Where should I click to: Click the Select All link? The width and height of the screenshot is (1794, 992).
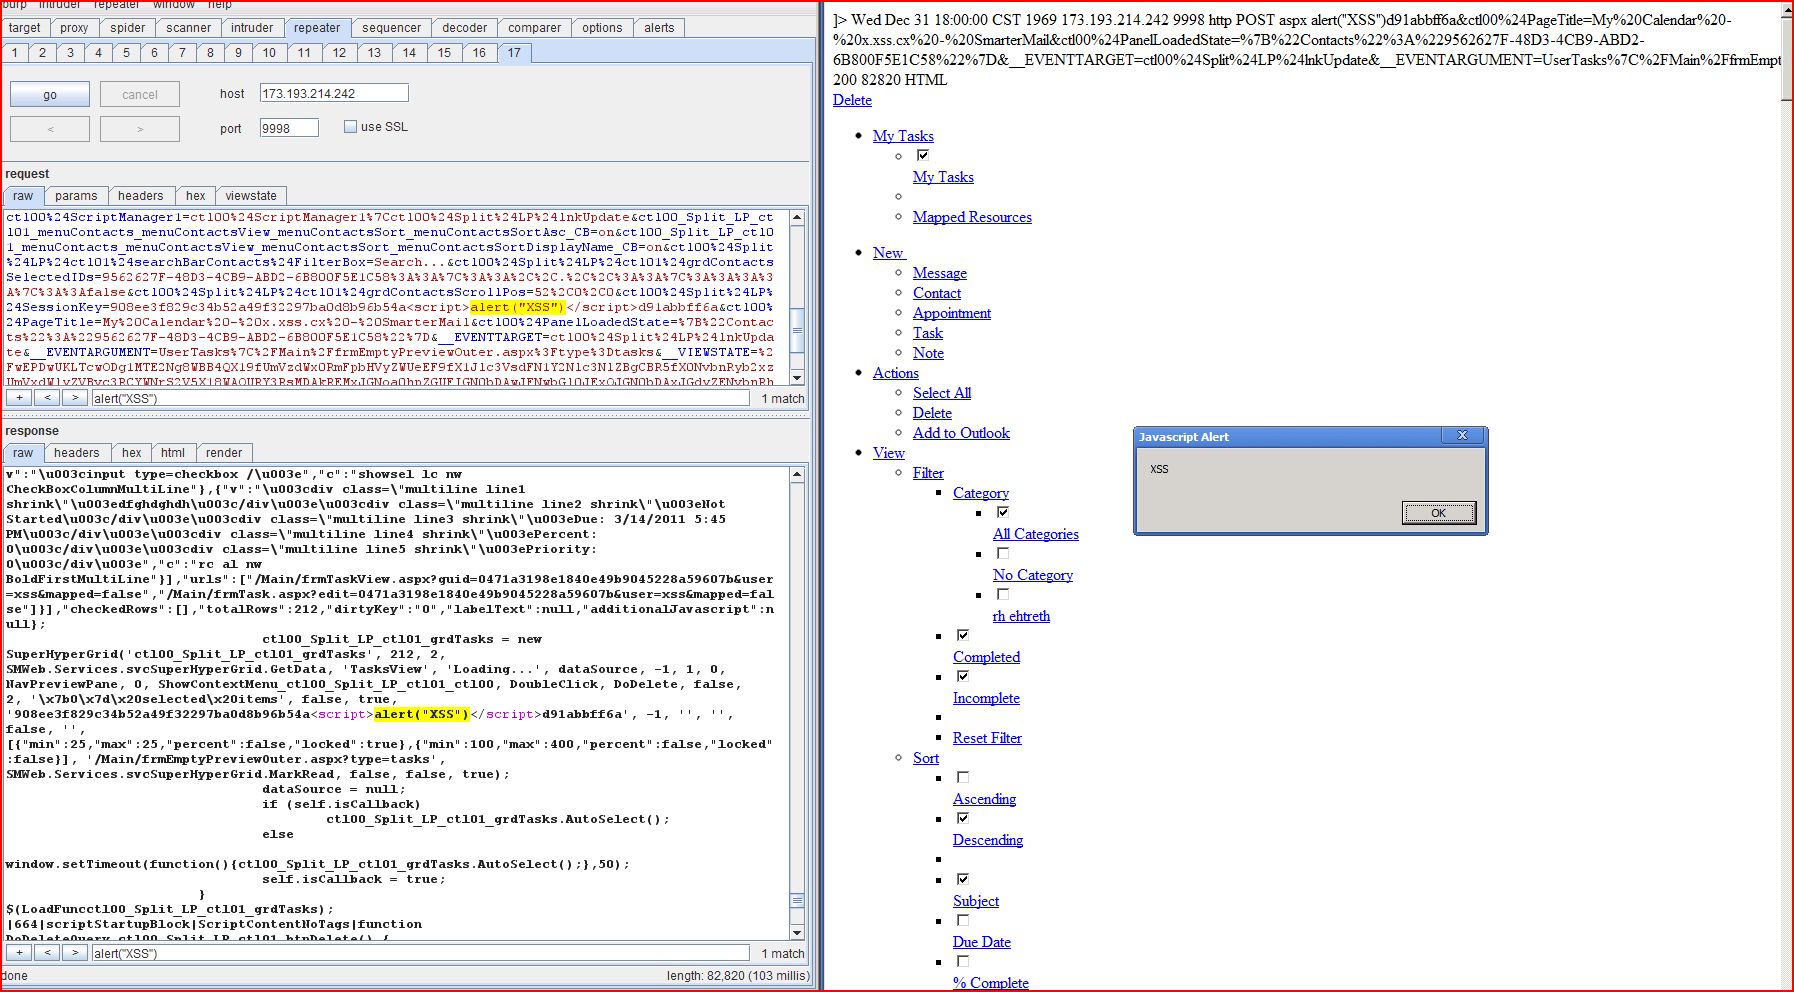tap(942, 393)
